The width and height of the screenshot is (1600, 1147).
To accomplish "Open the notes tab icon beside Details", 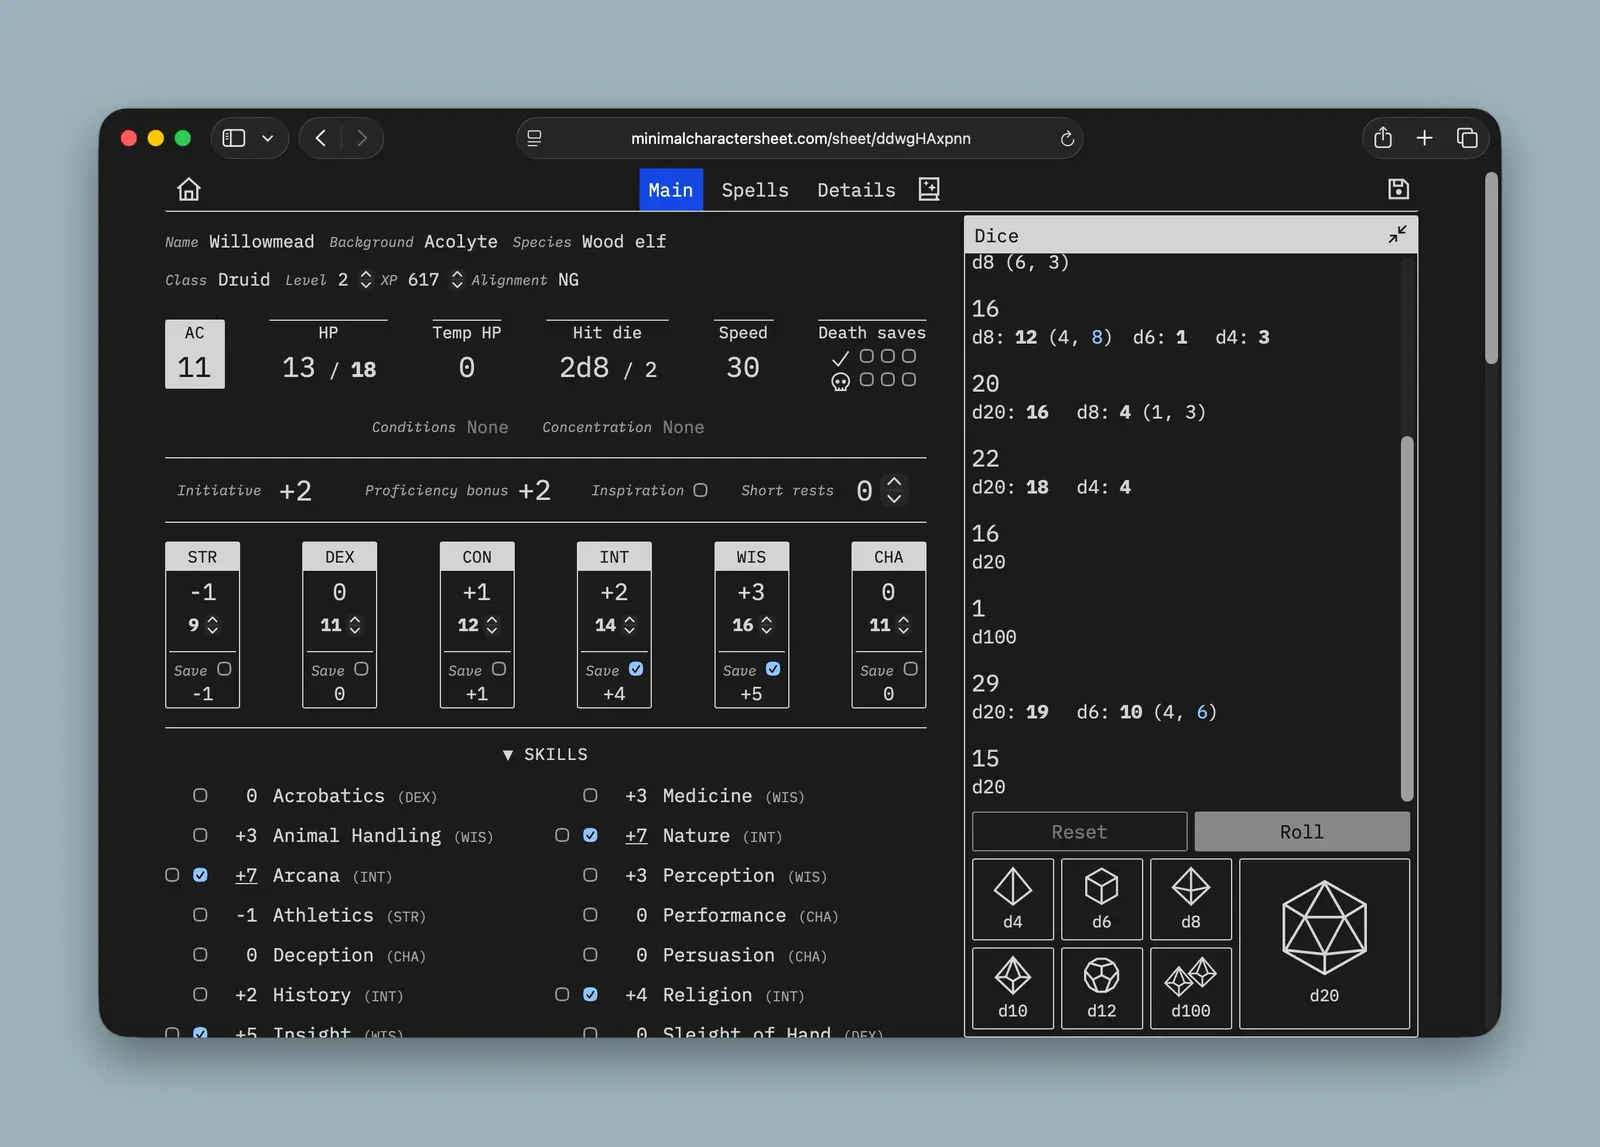I will 929,190.
